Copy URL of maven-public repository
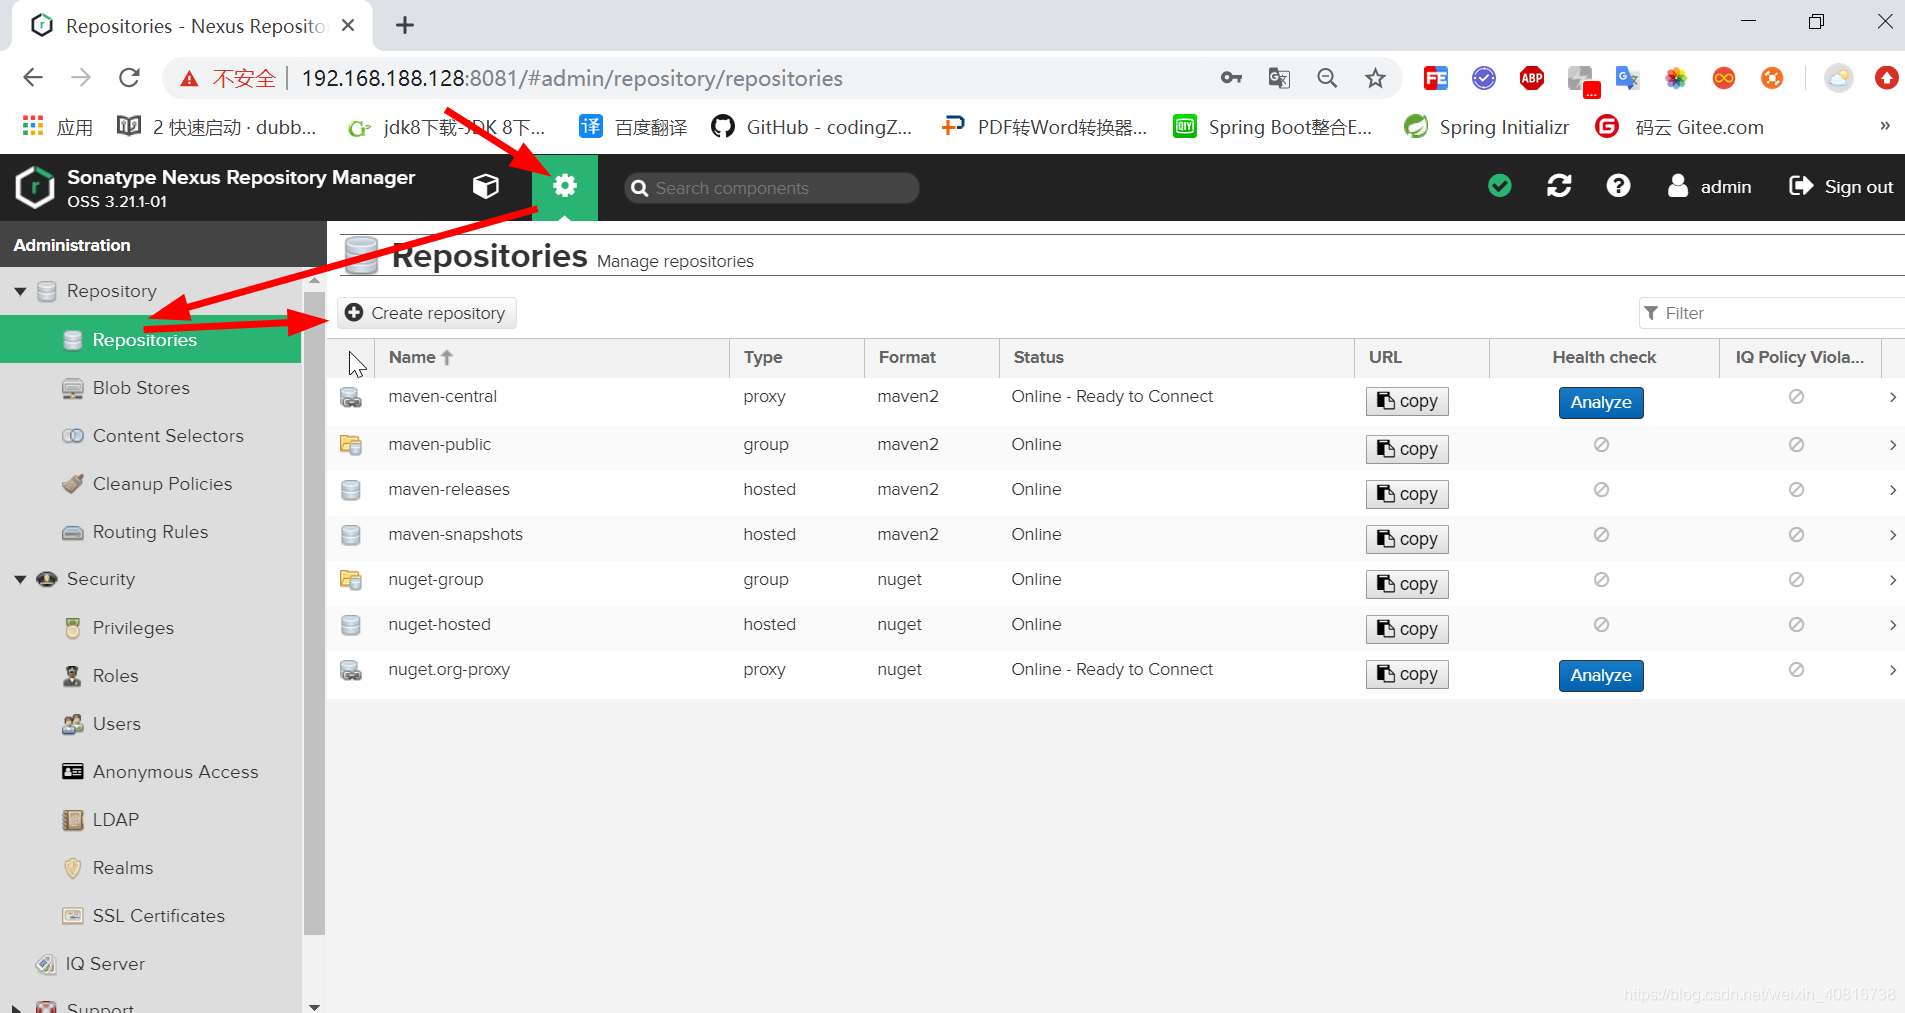 [1407, 449]
